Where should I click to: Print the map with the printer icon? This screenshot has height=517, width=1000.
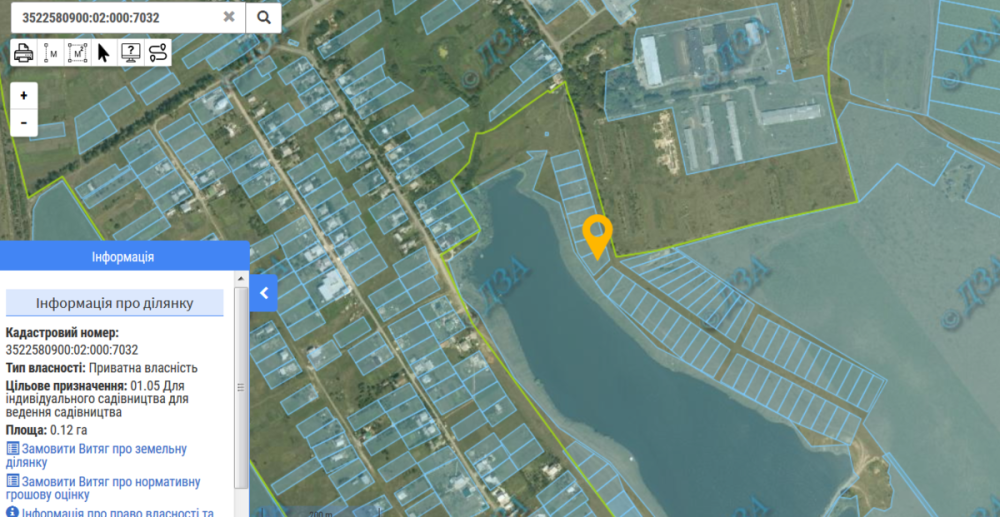click(24, 52)
